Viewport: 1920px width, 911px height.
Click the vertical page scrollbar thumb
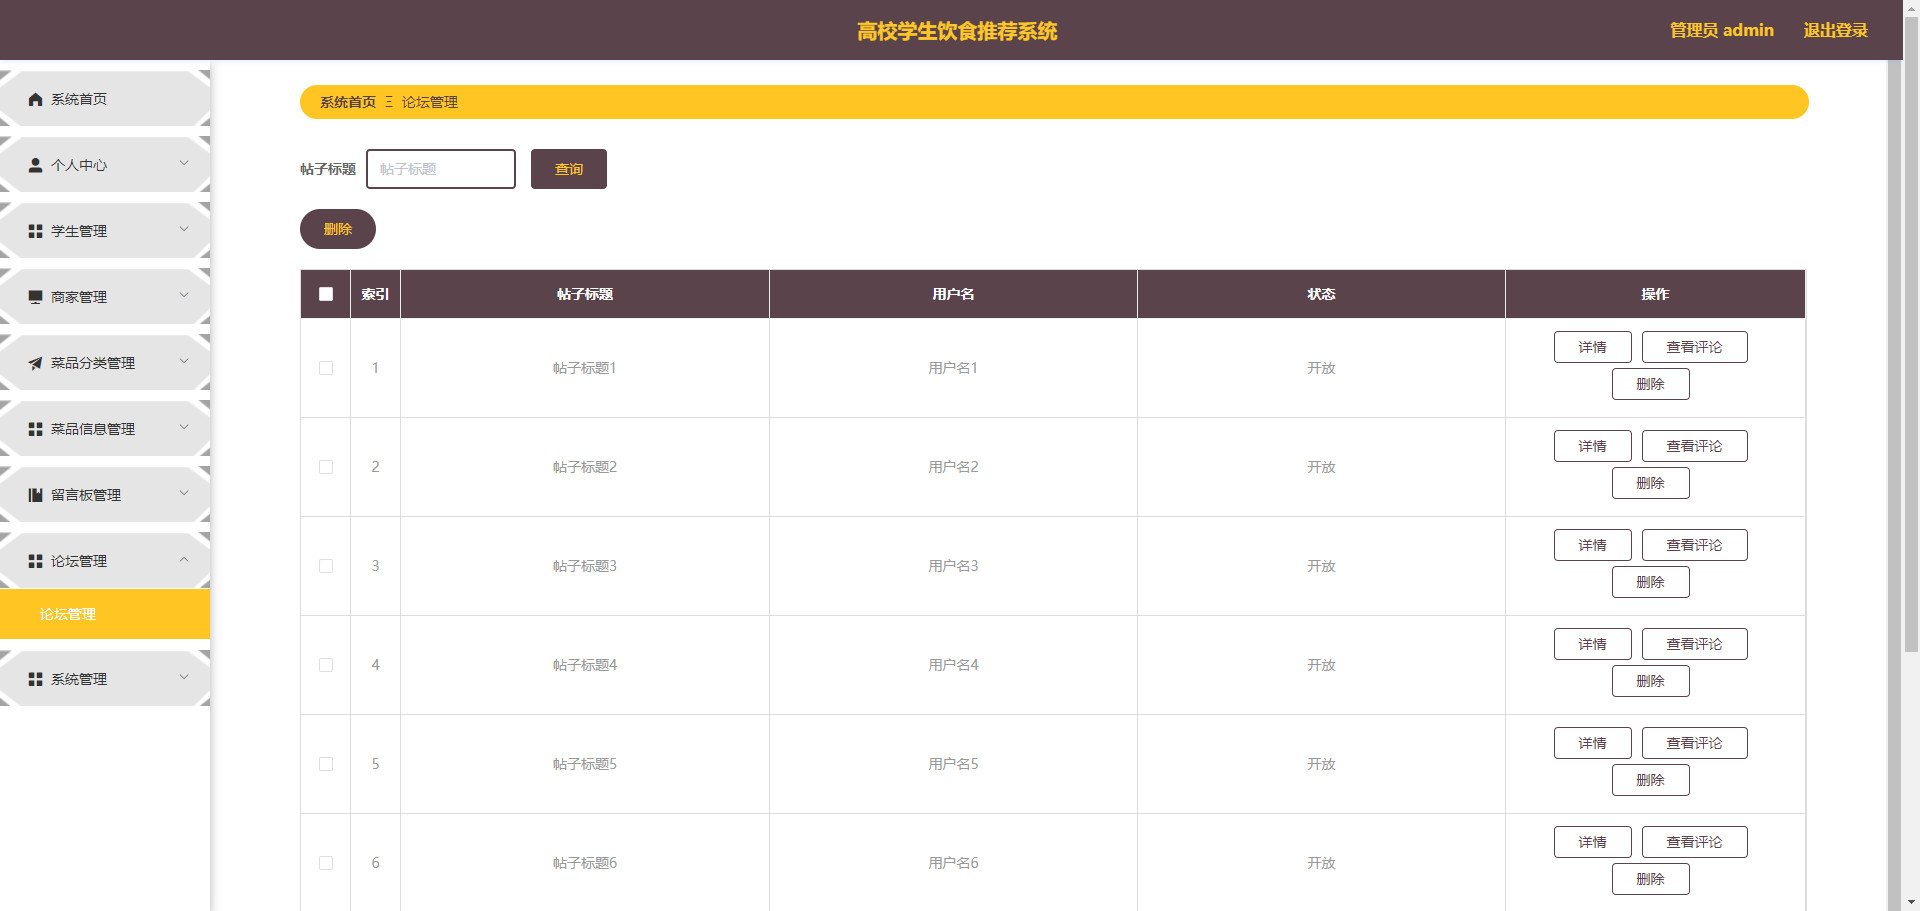pos(1911,335)
